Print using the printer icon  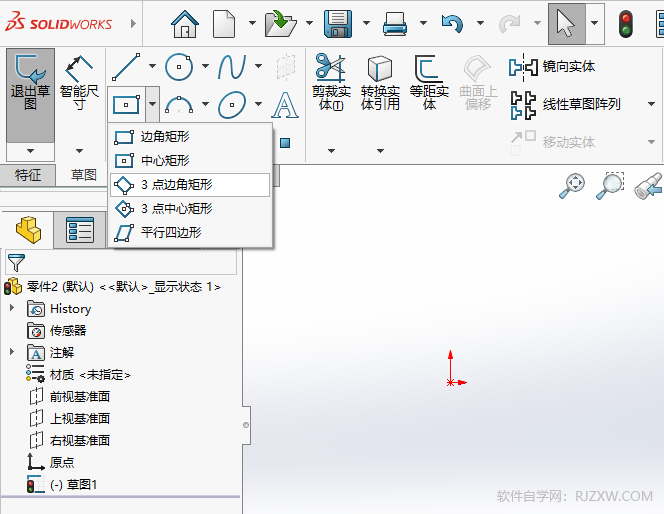tap(395, 24)
